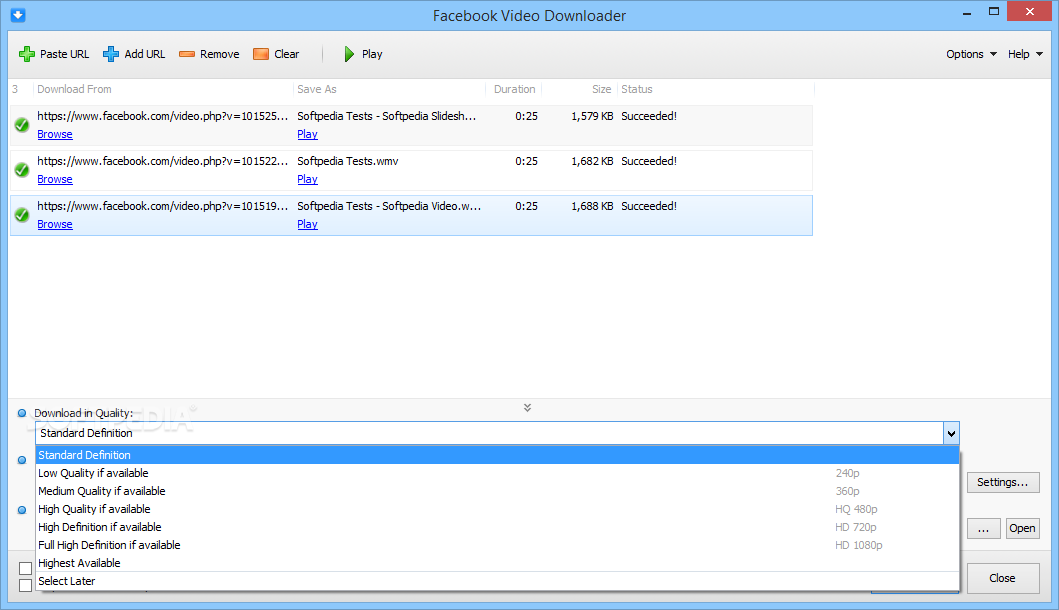Screen dimensions: 1059x610
Task: Maximize the Facebook Video Downloader window
Action: (993, 11)
